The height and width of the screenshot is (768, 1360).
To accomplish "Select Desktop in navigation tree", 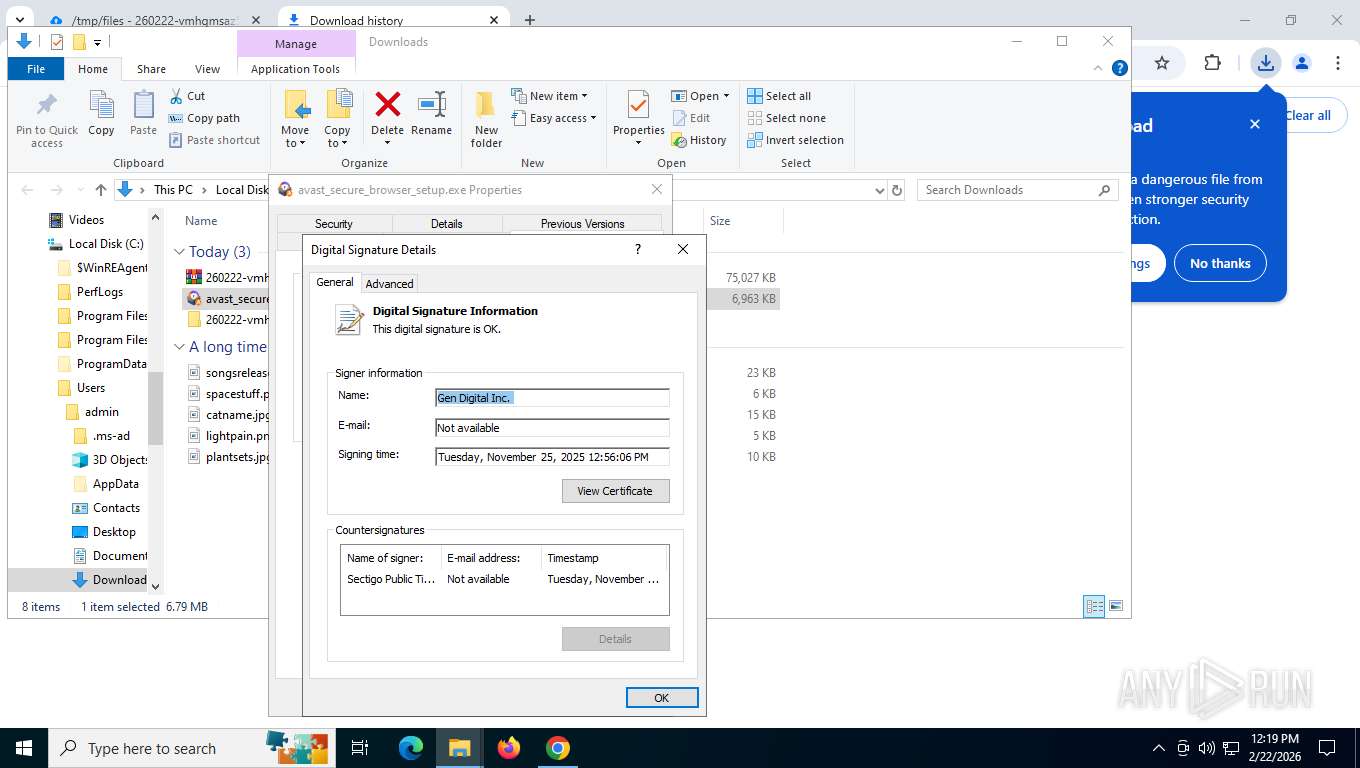I will coord(114,532).
